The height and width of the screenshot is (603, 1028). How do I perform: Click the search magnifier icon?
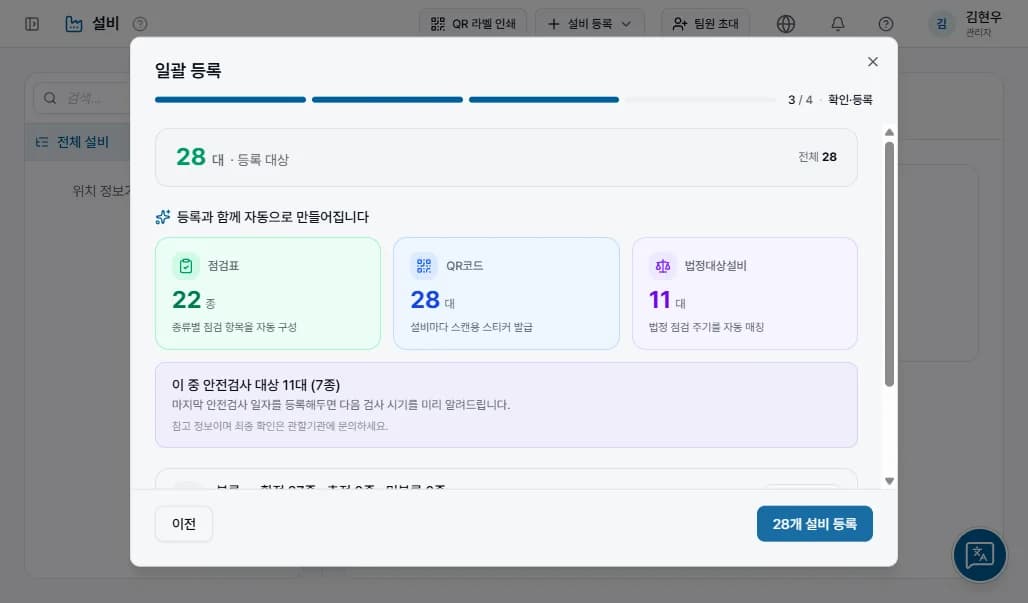pos(50,98)
